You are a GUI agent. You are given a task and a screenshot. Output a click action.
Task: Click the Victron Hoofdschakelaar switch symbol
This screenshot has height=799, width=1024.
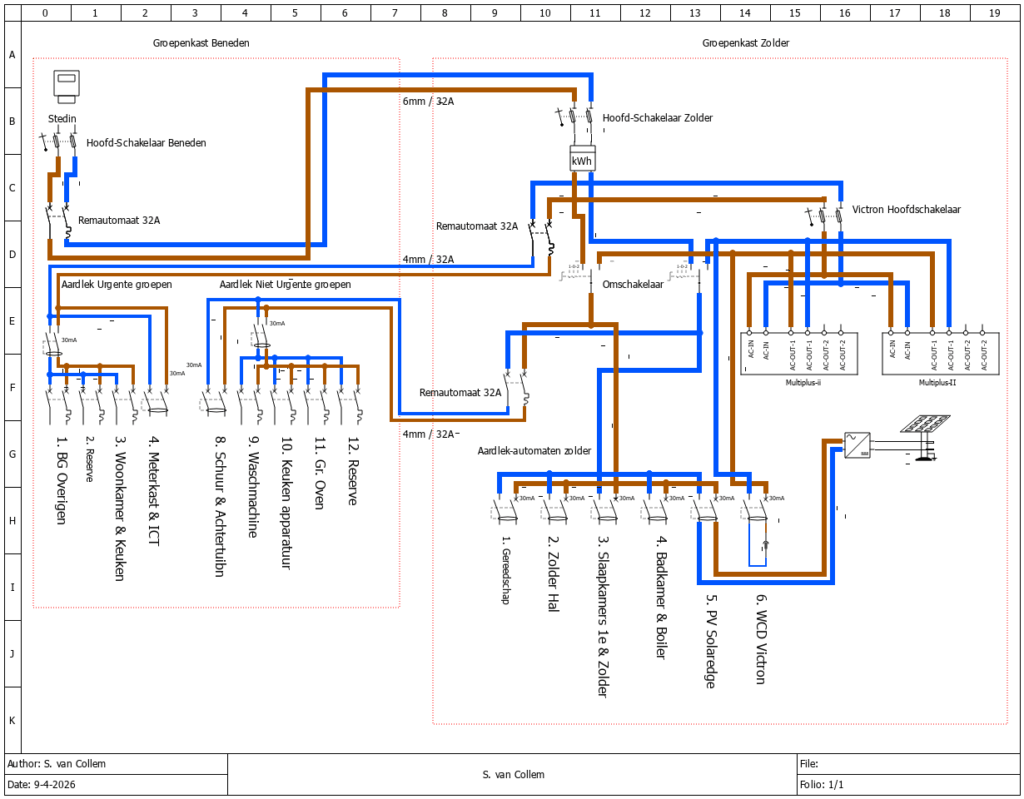pyautogui.click(x=823, y=212)
